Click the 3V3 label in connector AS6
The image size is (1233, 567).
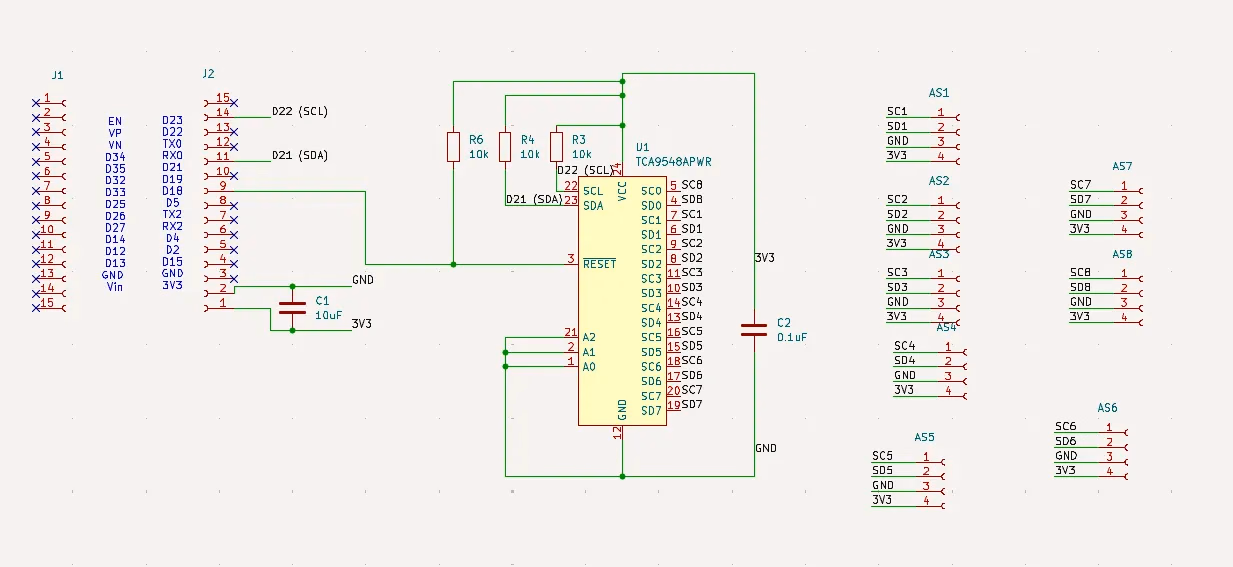pyautogui.click(x=1065, y=470)
